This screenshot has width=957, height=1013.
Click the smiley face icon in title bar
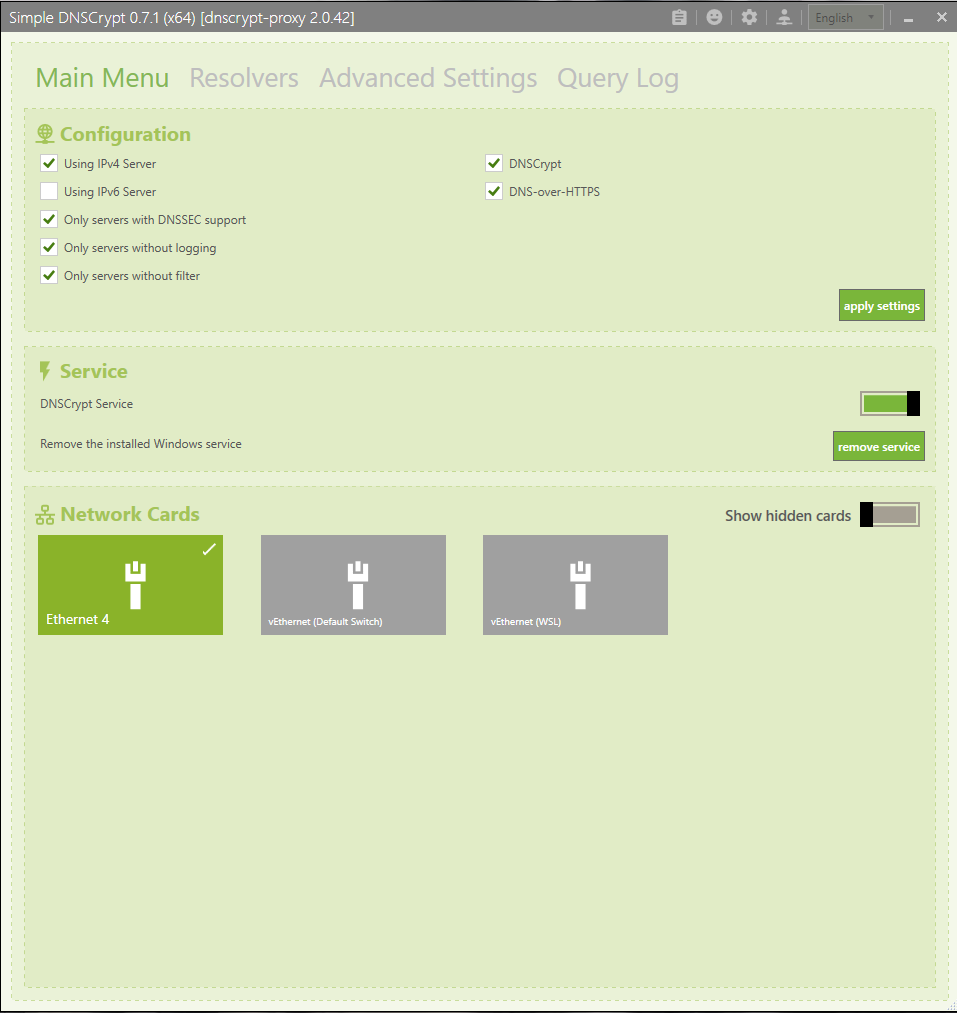click(x=714, y=17)
